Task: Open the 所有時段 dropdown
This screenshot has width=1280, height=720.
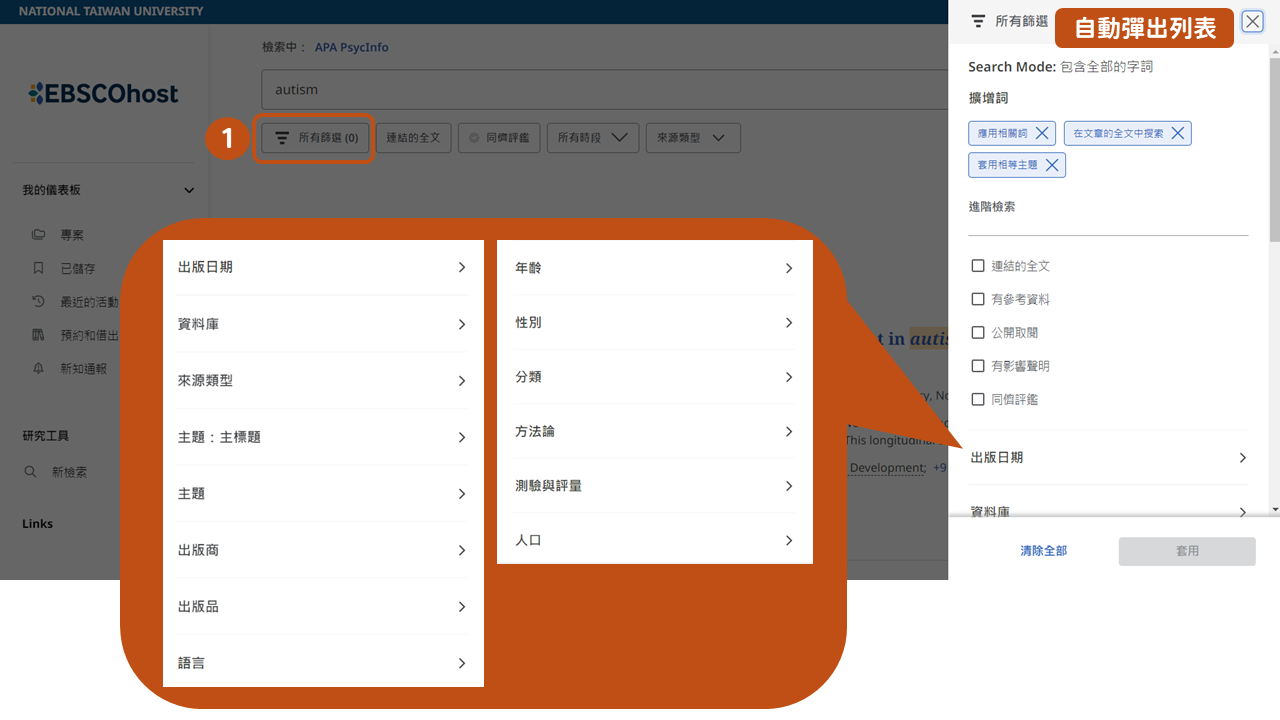Action: pyautogui.click(x=593, y=138)
